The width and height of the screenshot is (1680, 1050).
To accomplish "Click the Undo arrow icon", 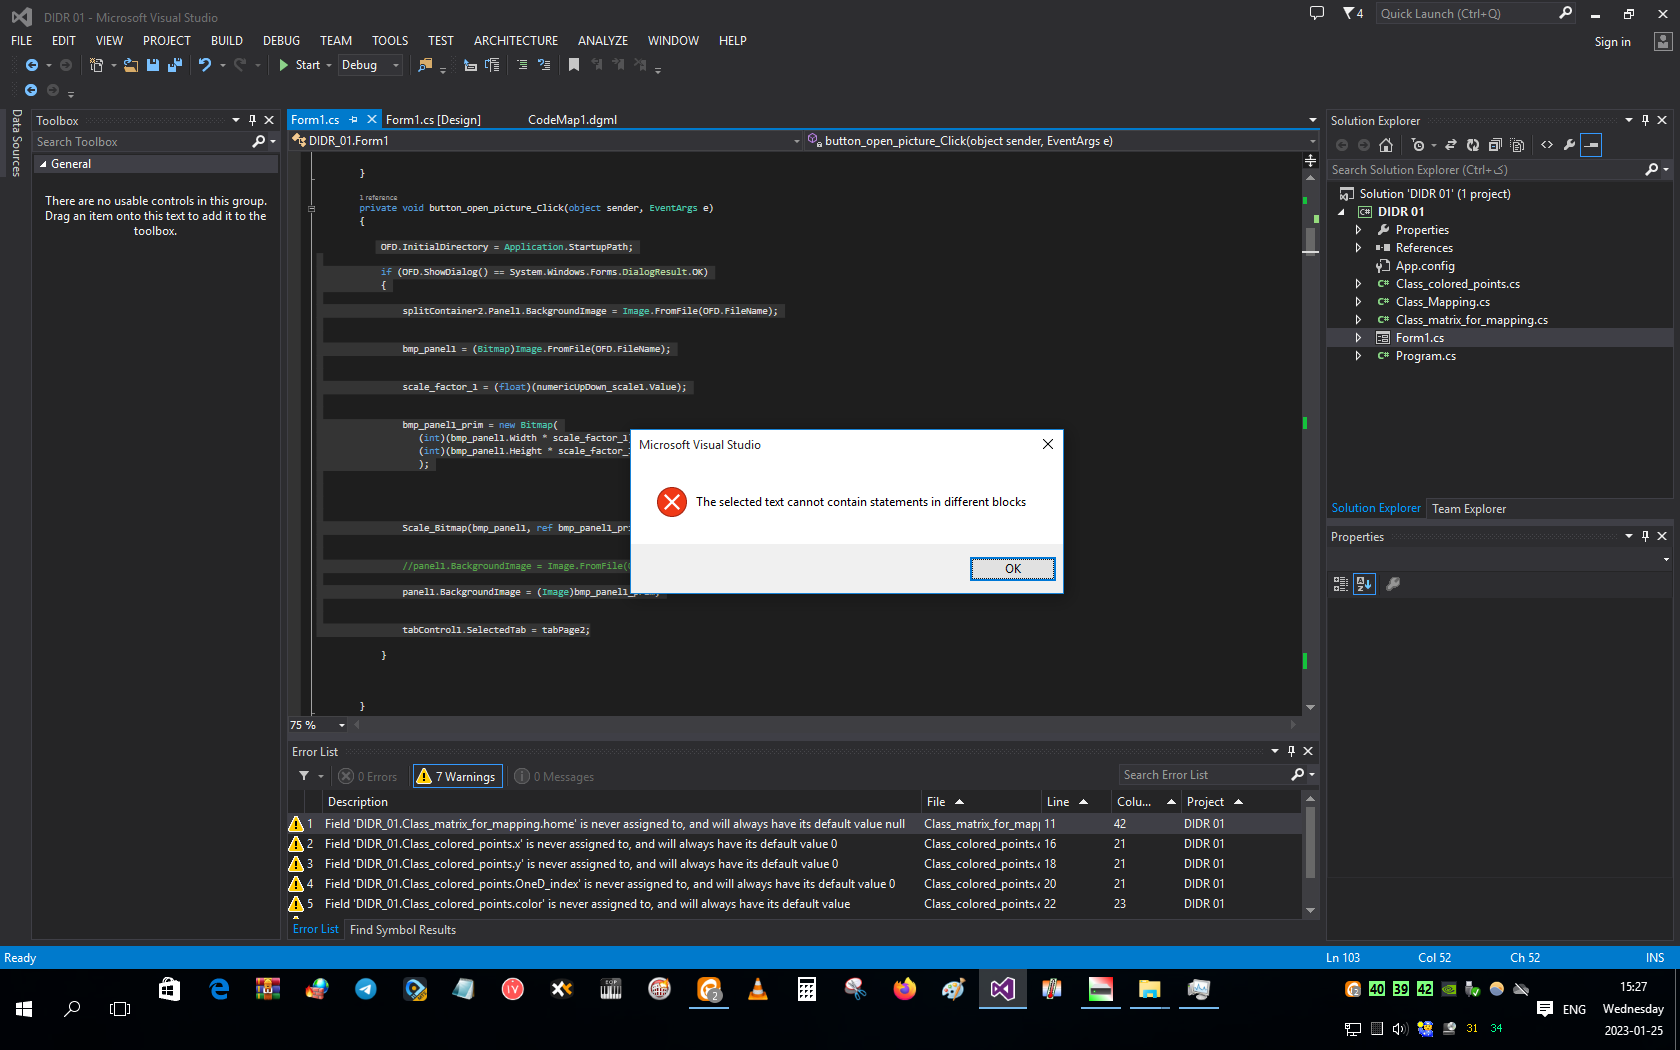I will (205, 65).
